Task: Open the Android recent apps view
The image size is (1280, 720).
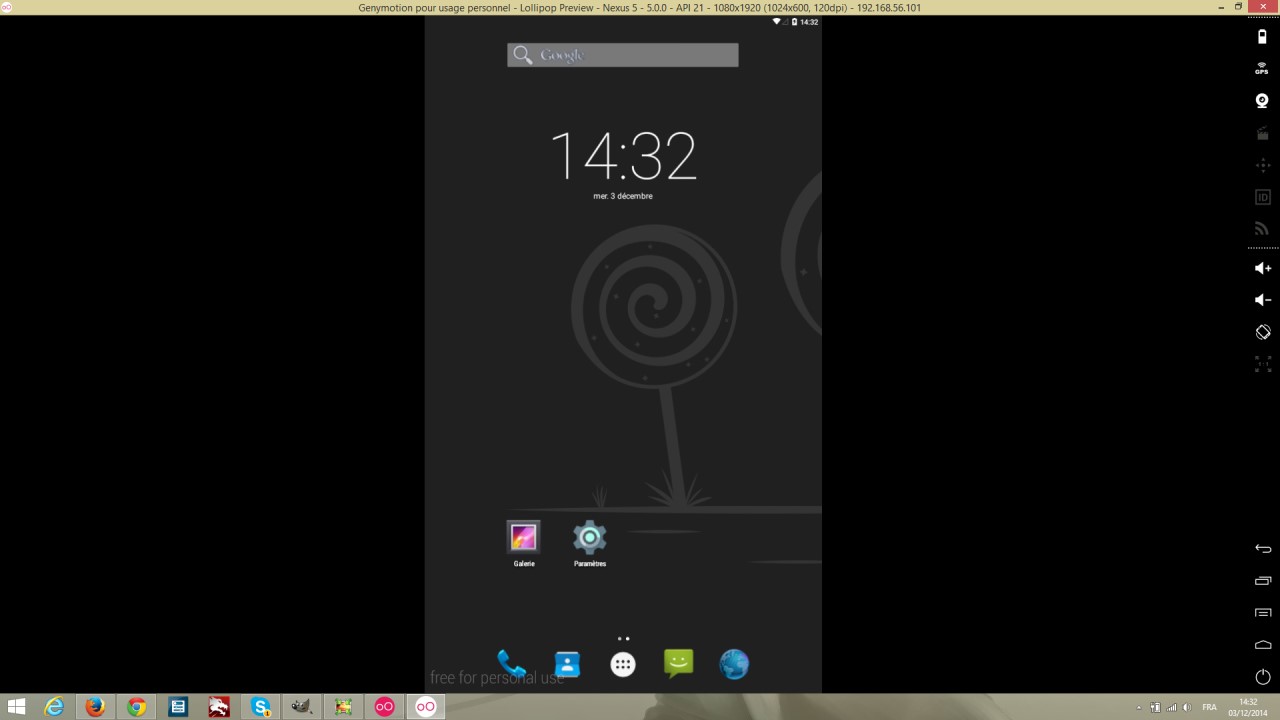Action: [x=1261, y=578]
